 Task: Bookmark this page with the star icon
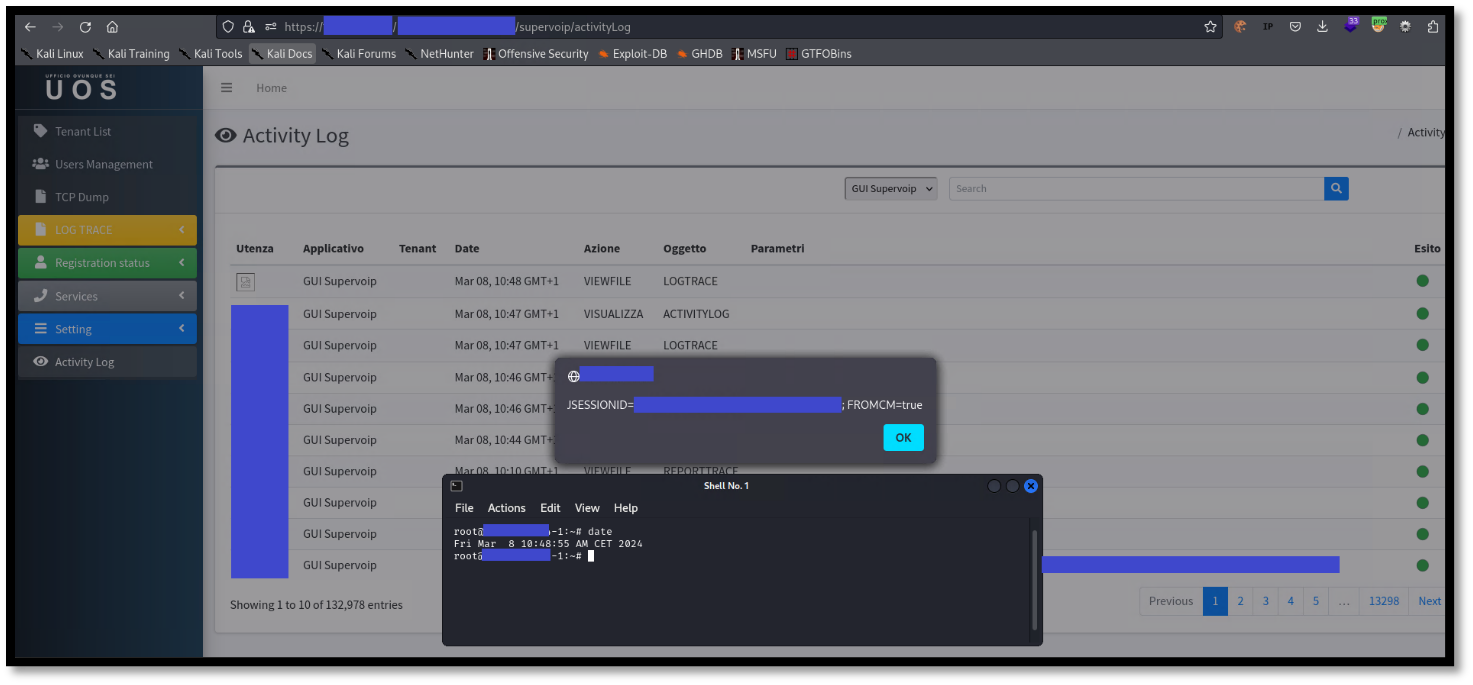pos(1211,27)
